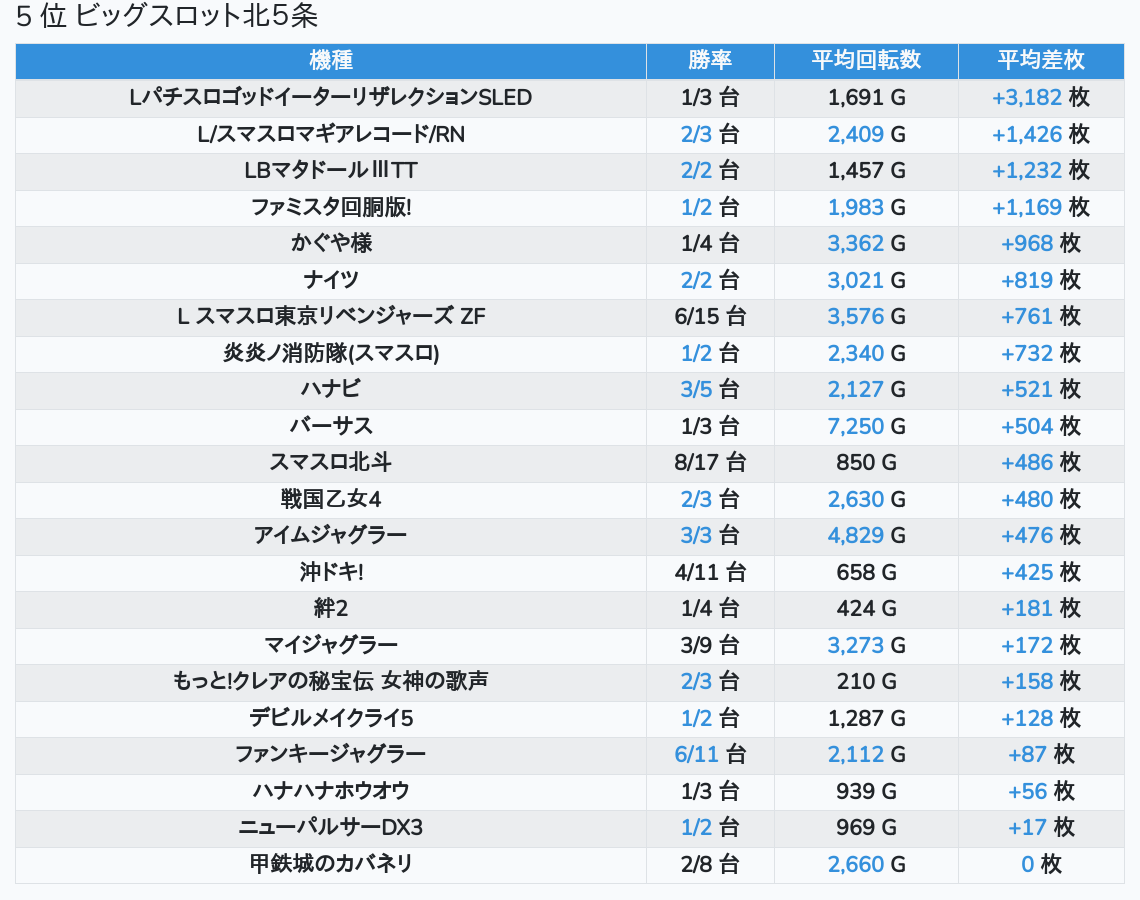Click the 機種 column header
Screen dimensions: 1140x900
[331, 60]
